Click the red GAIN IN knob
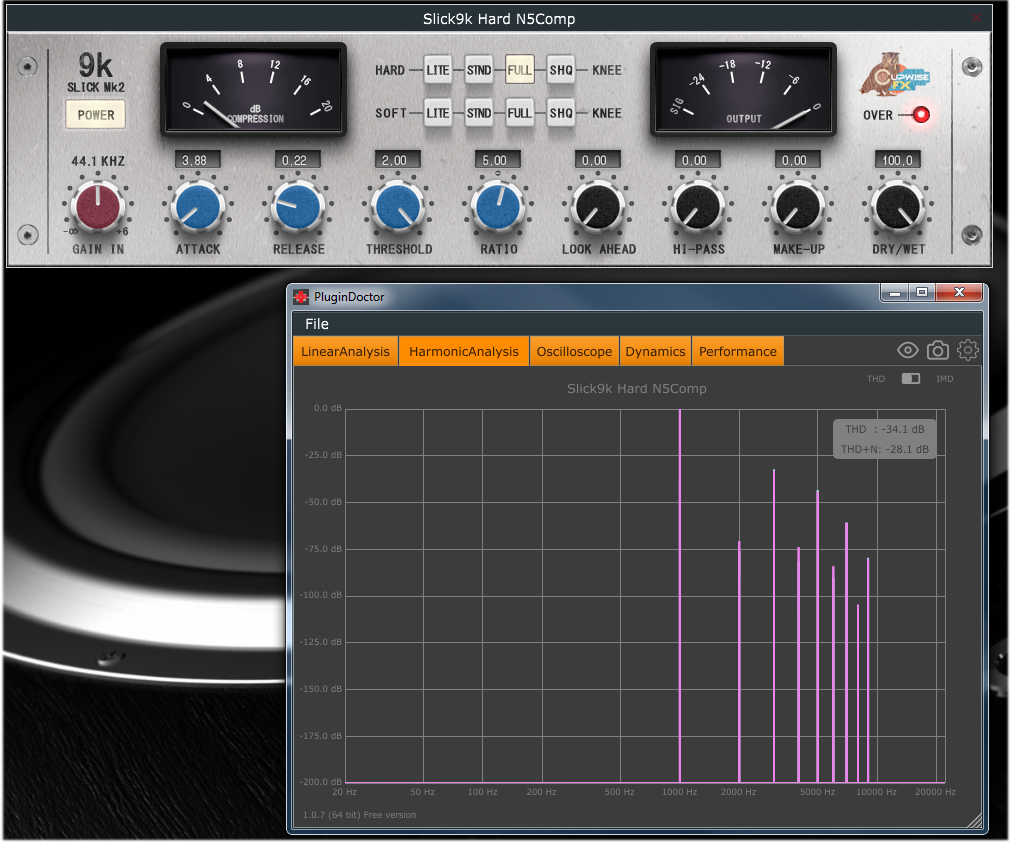Image resolution: width=1011 pixels, height=843 pixels. pos(97,206)
